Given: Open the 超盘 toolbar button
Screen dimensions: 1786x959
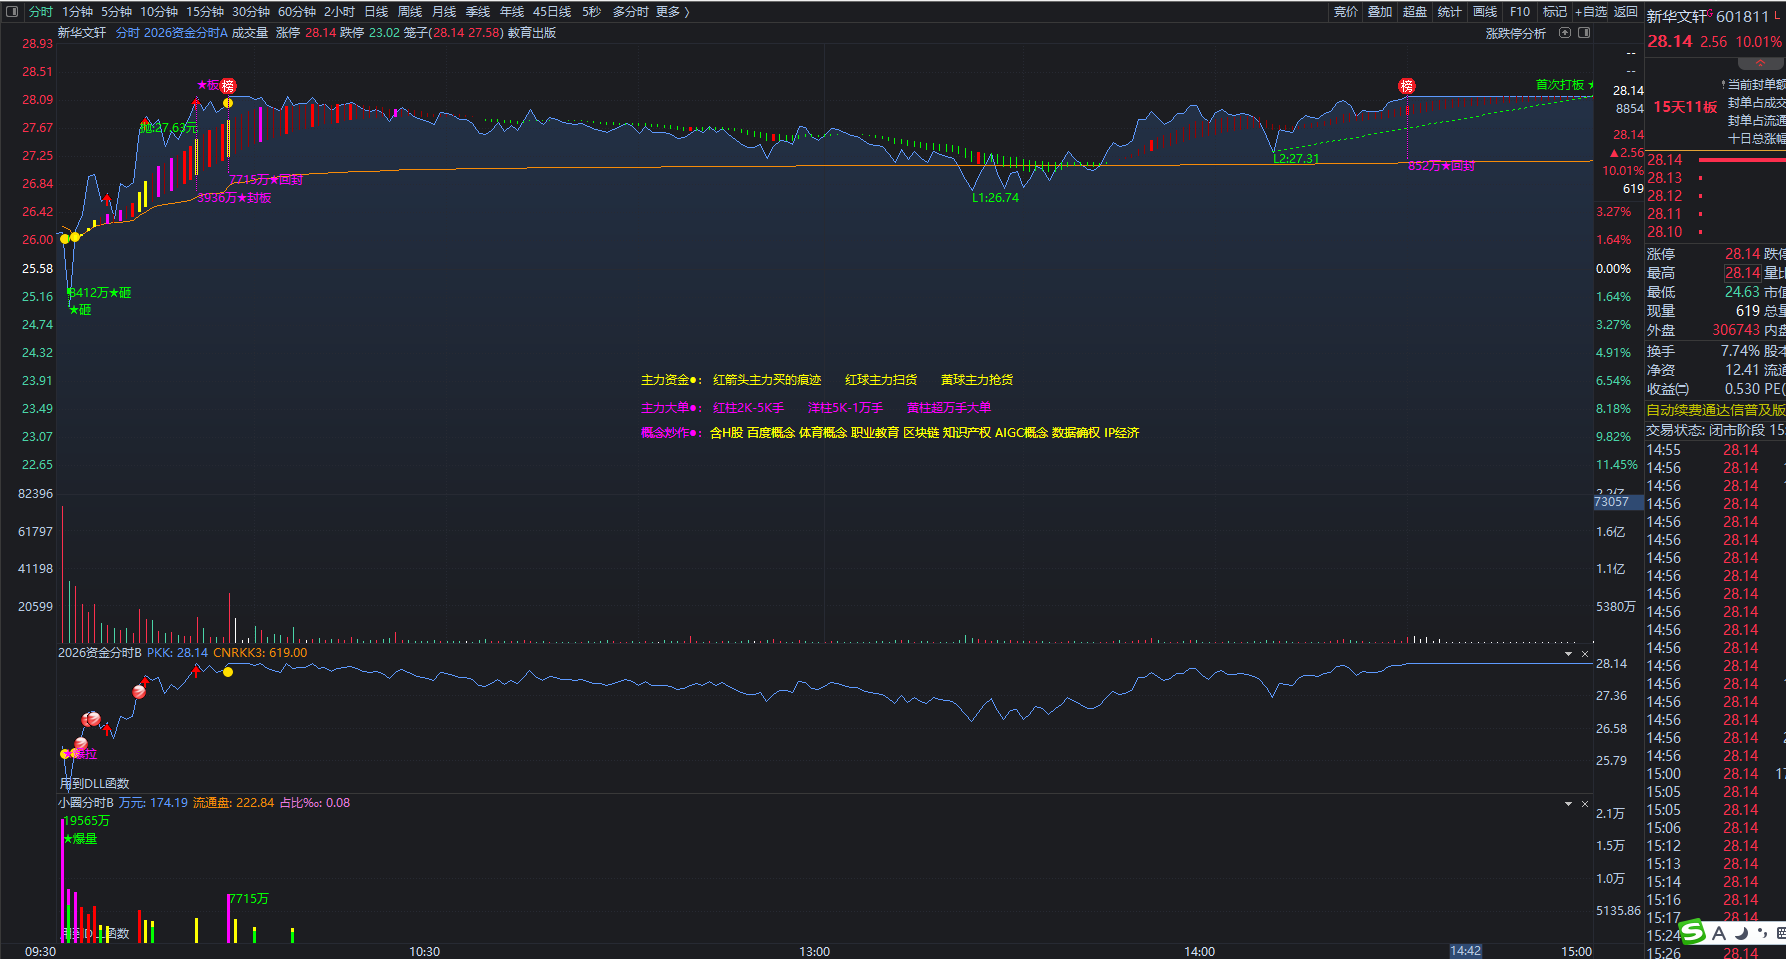Looking at the screenshot, I should click(x=1415, y=12).
